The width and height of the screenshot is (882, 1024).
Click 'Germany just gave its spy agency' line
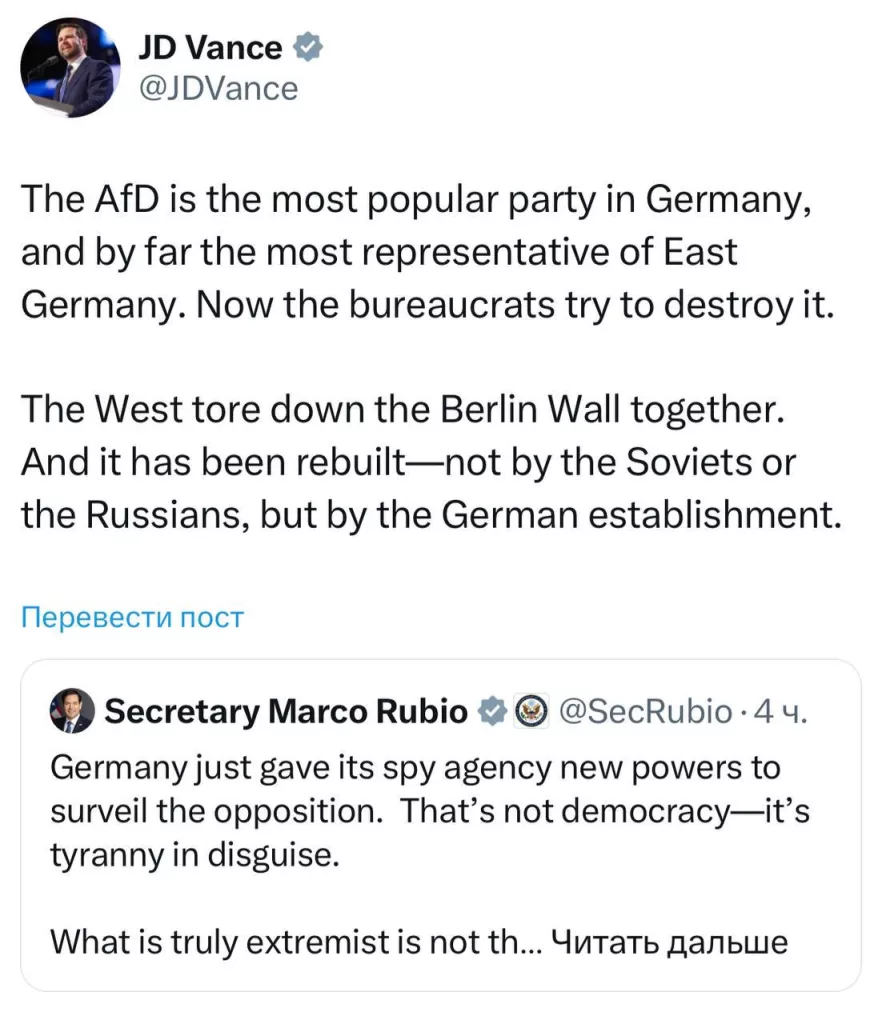pos(415,767)
